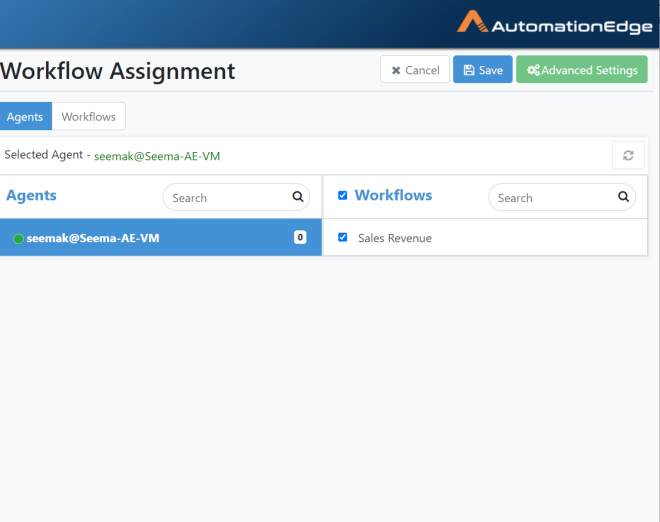Viewport: 660px width, 522px height.
Task: Click the Workflows panel heading
Action: [393, 195]
